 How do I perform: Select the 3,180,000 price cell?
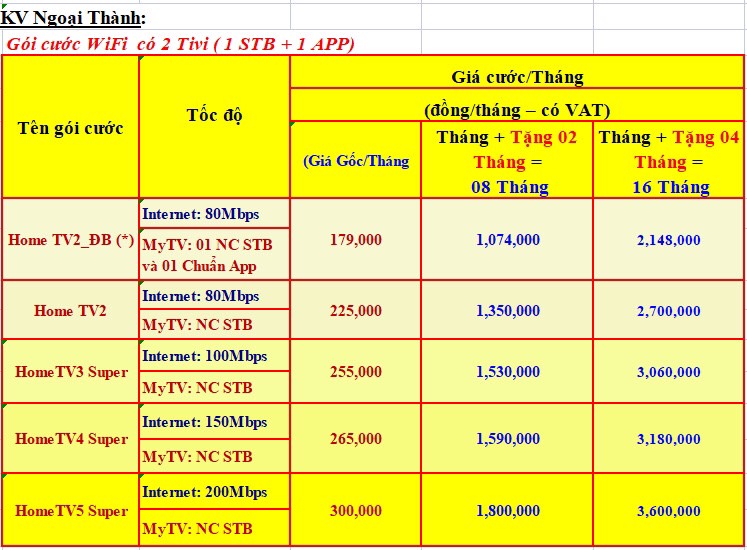[668, 438]
